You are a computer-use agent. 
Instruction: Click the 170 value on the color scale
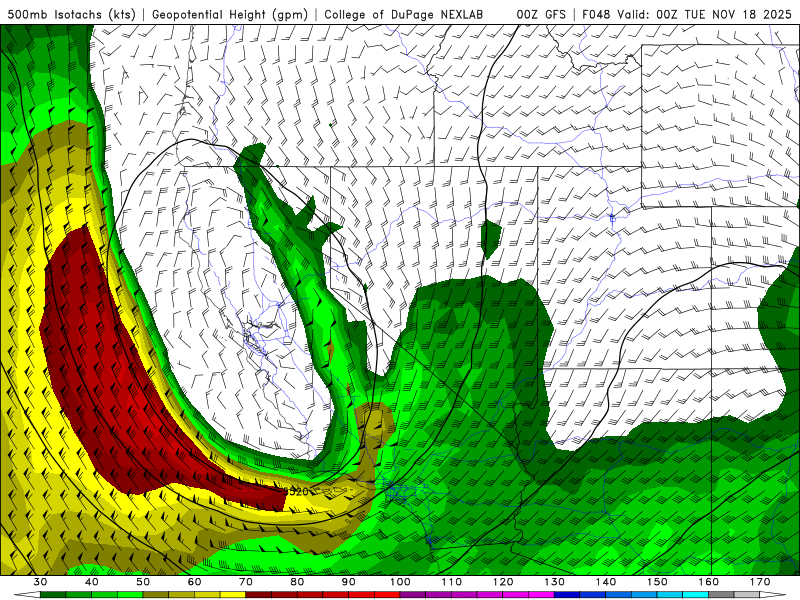click(760, 582)
